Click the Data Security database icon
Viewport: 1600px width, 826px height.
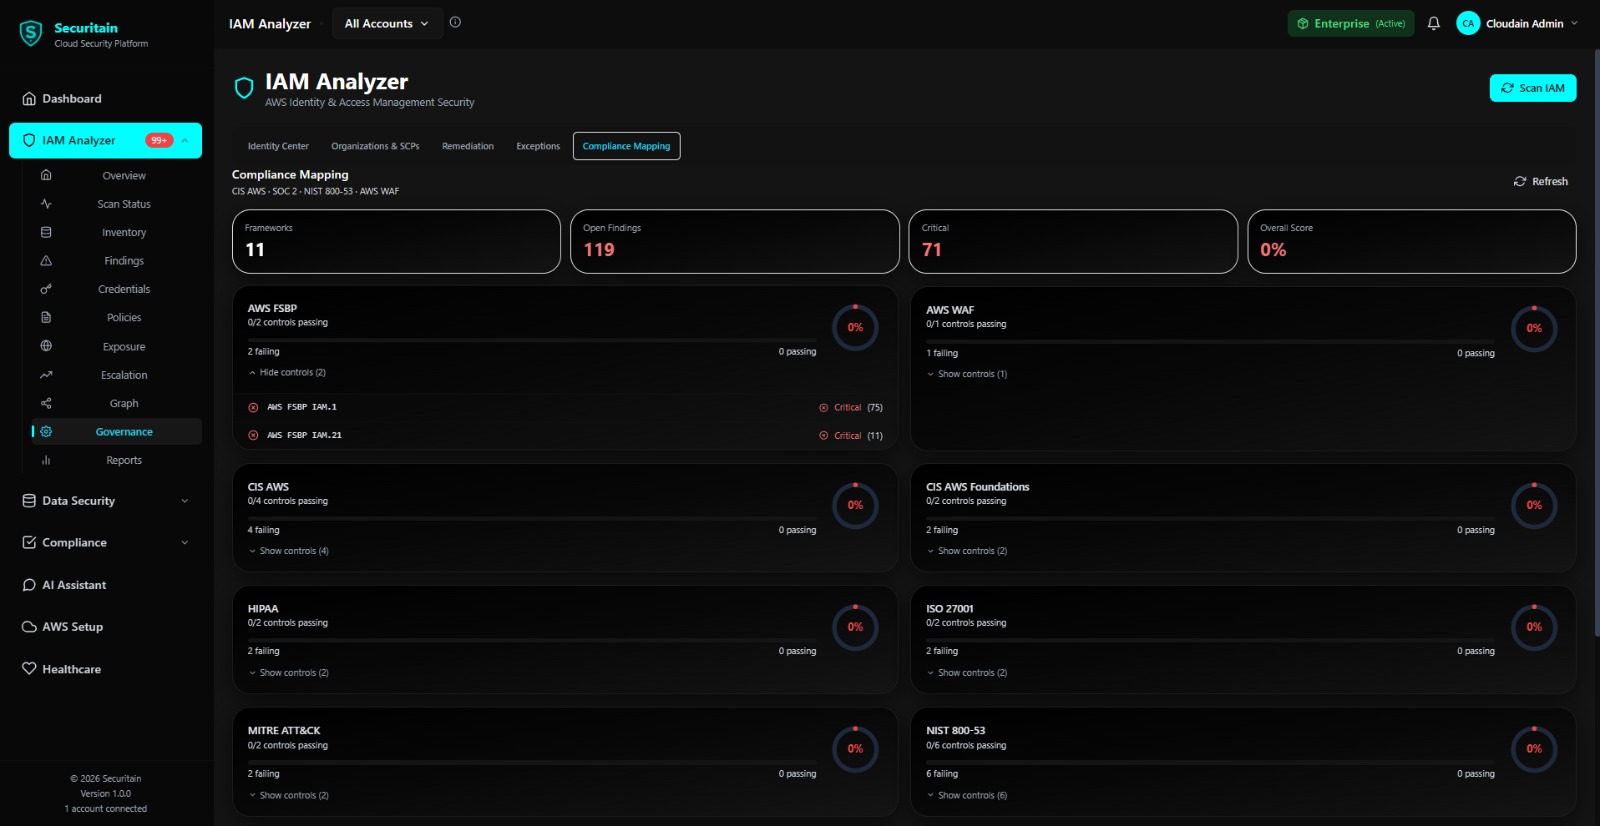click(x=29, y=501)
